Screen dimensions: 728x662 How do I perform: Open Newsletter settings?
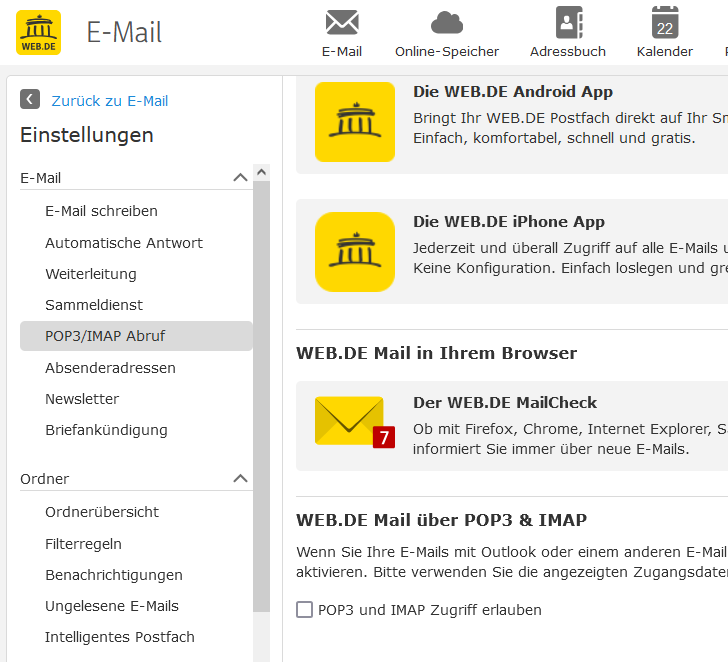point(82,399)
